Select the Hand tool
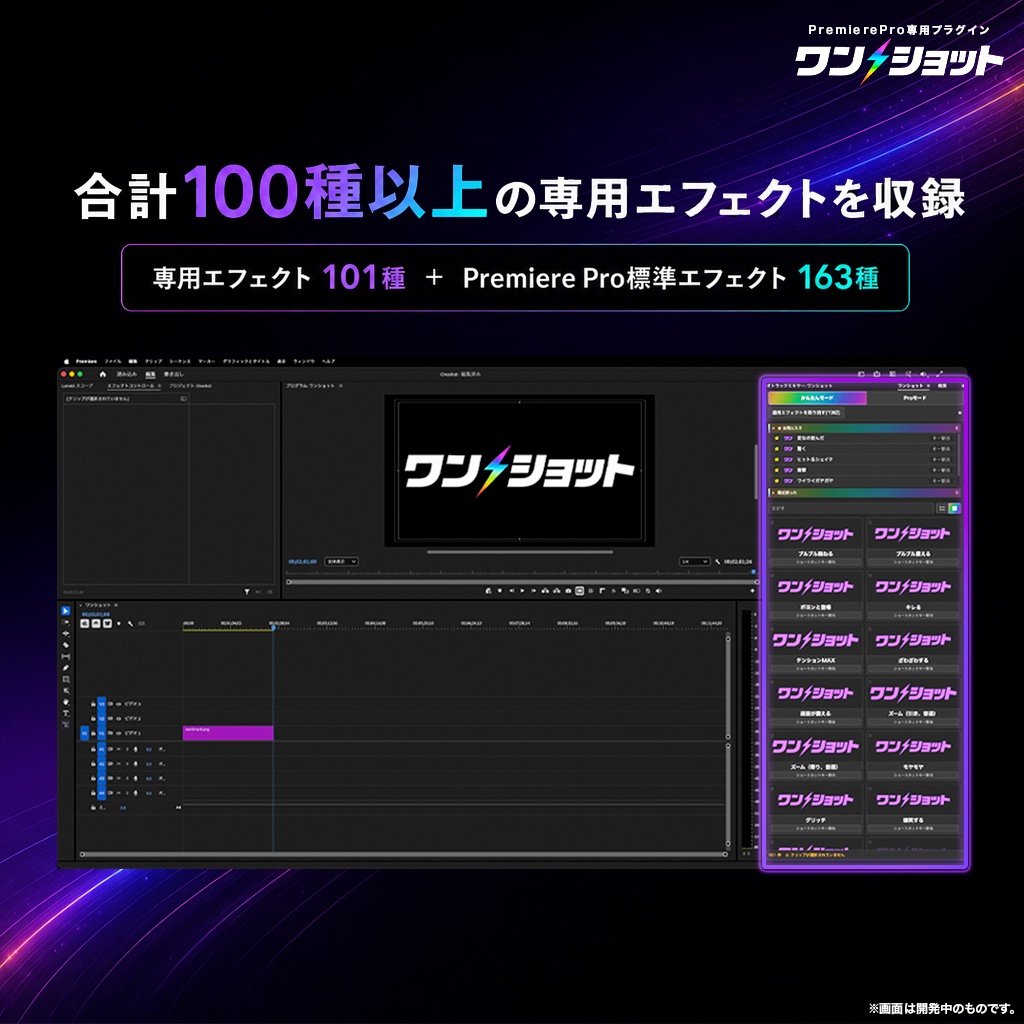Image resolution: width=1024 pixels, height=1024 pixels. 65,702
